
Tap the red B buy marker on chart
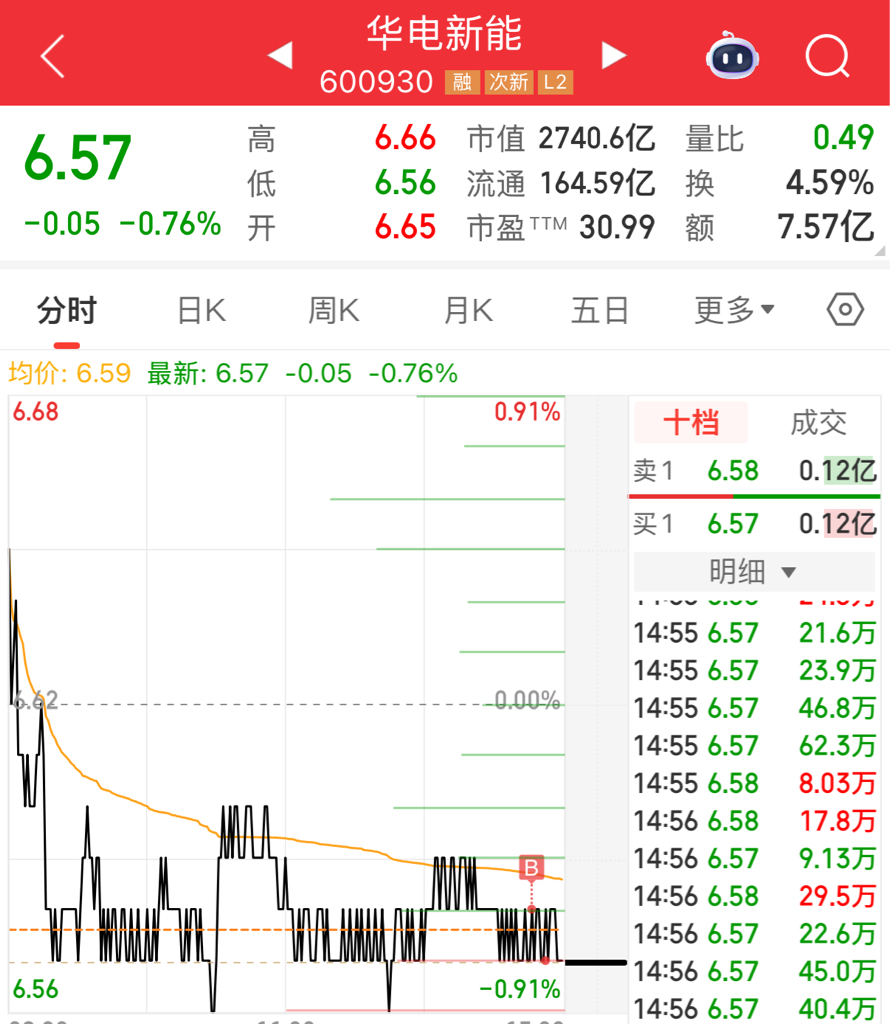(x=532, y=868)
